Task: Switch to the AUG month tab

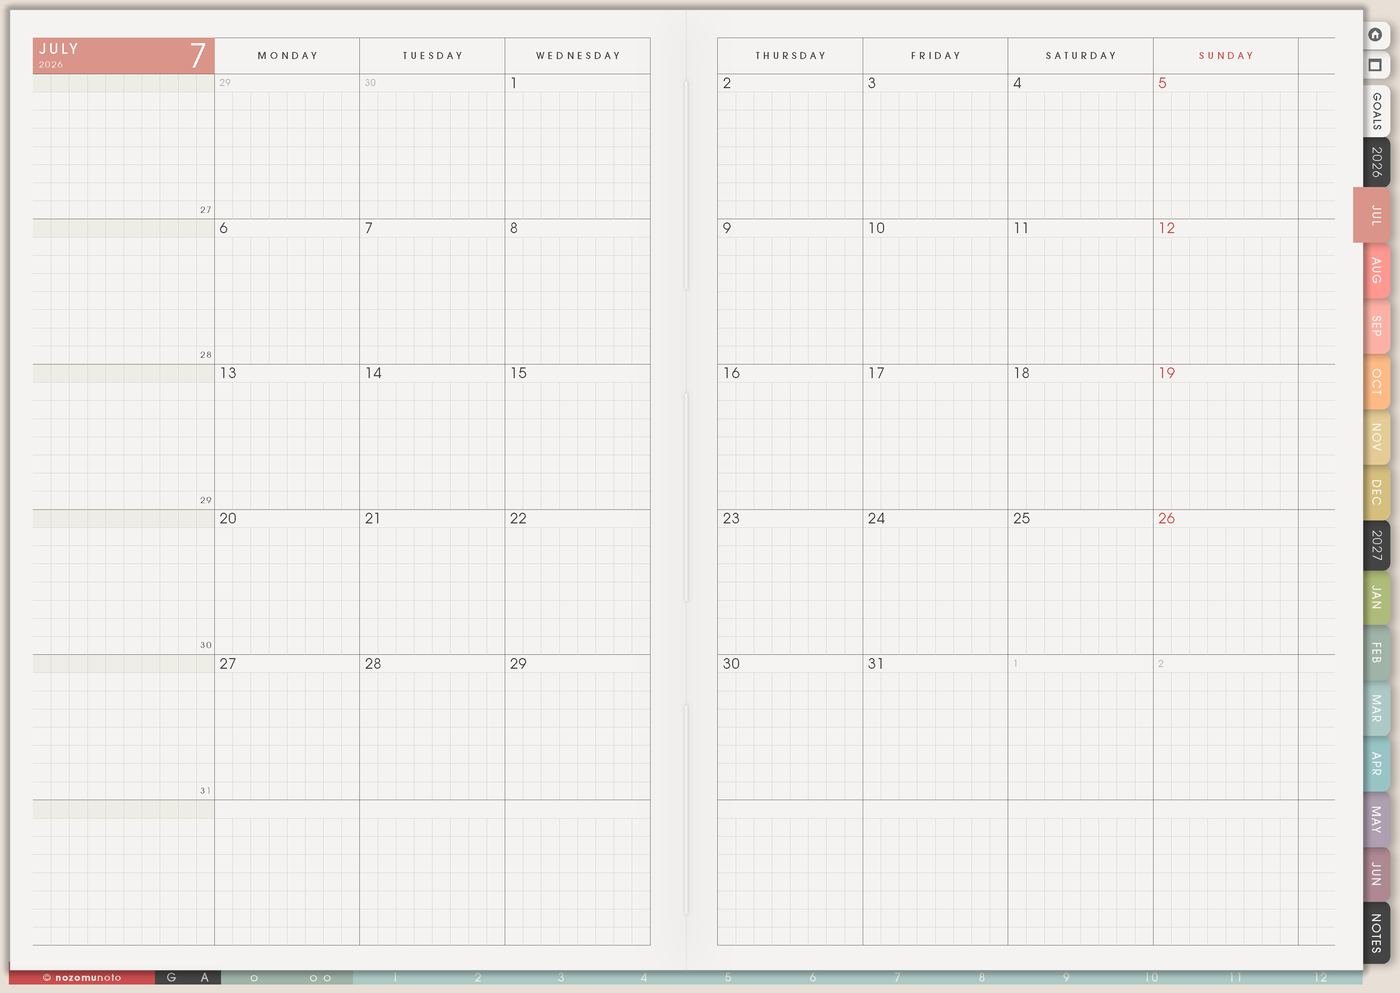Action: click(1377, 270)
